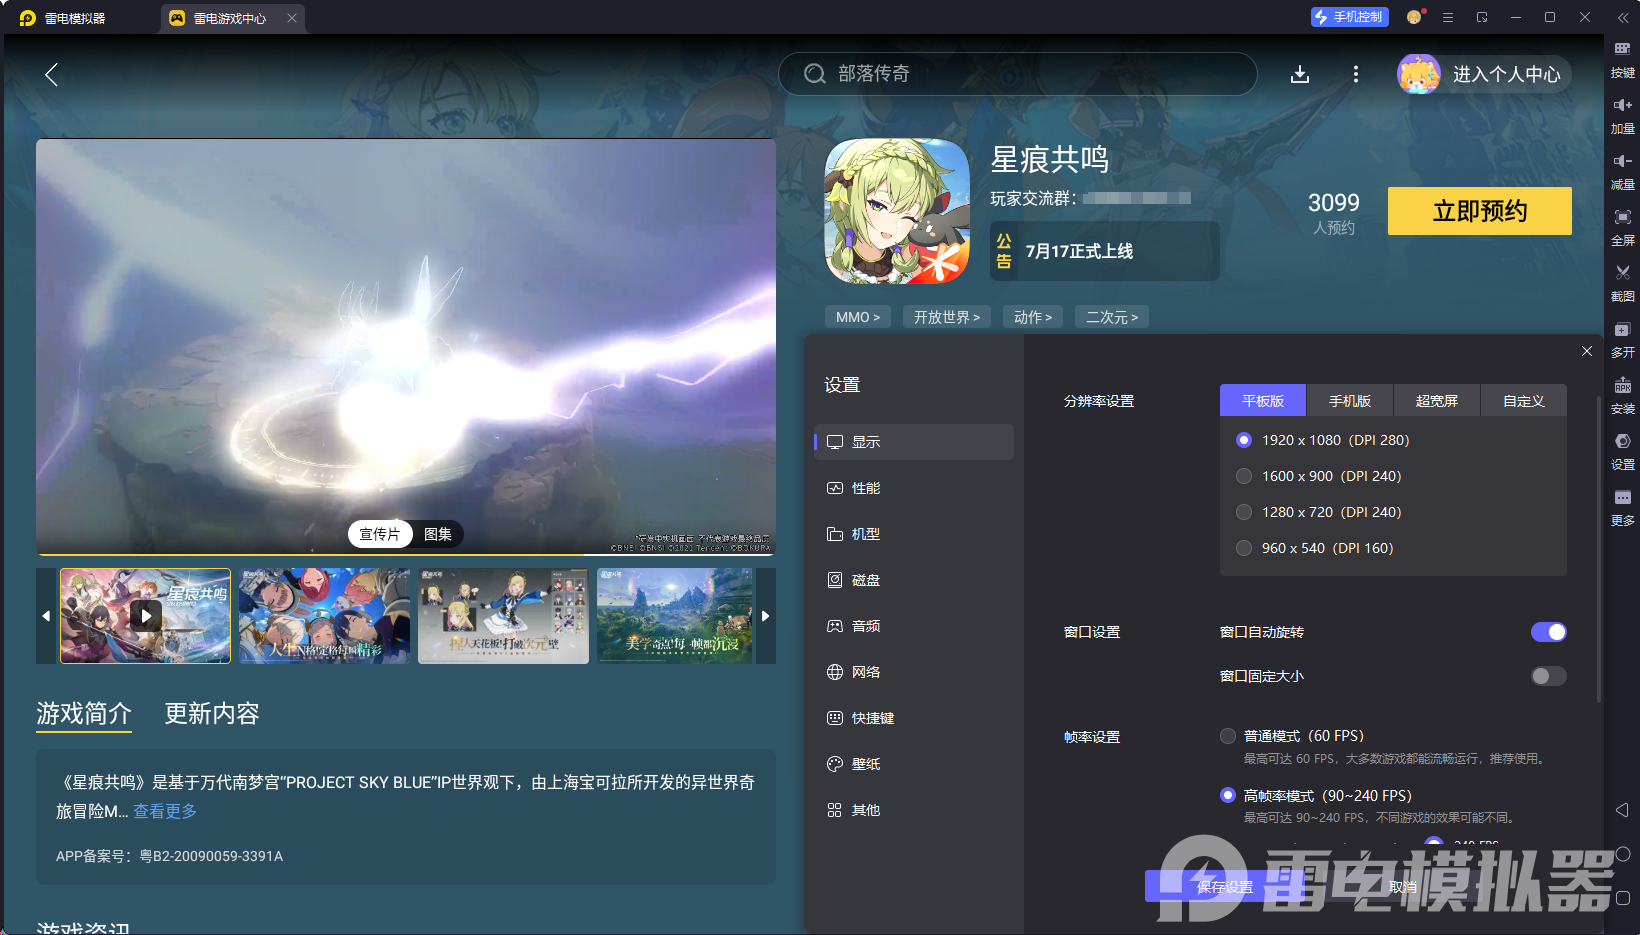
Task: Open the three-dot more options menu
Action: tap(1356, 74)
